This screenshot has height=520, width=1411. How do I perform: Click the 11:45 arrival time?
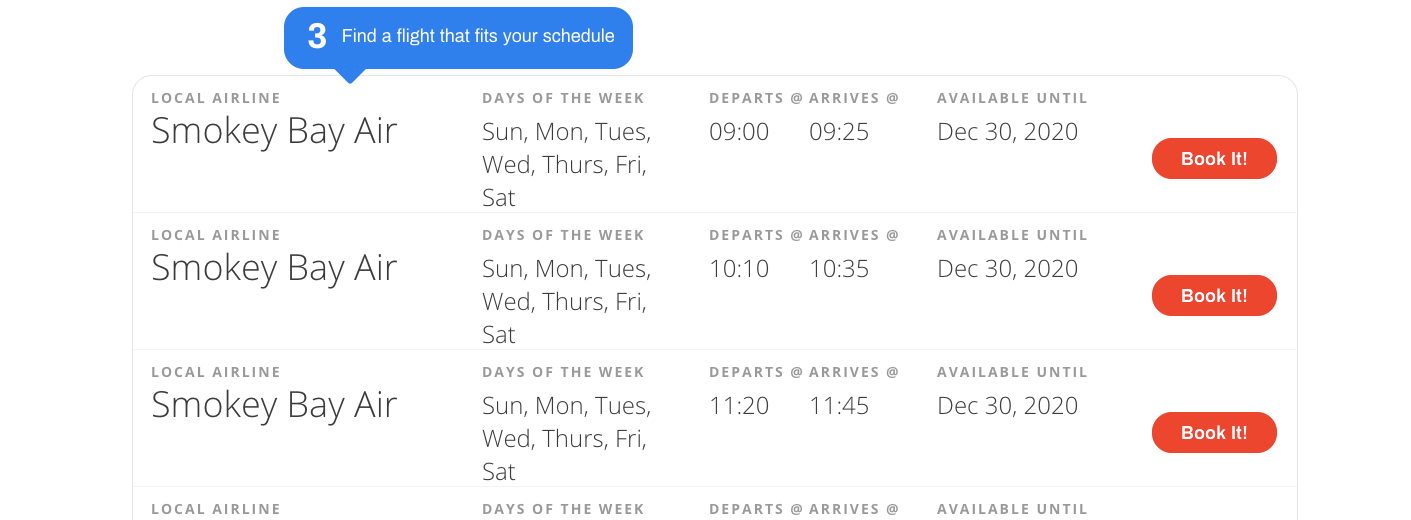839,406
